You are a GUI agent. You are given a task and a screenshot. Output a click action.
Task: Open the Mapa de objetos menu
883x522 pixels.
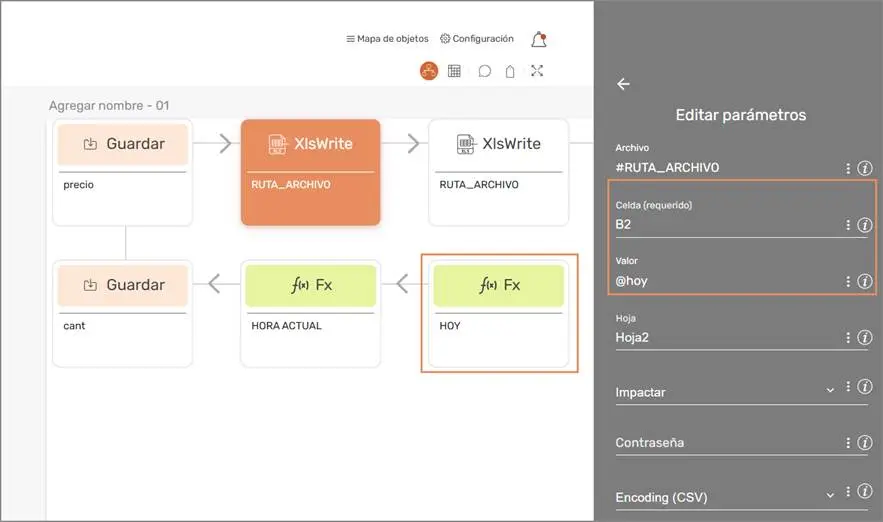point(387,39)
